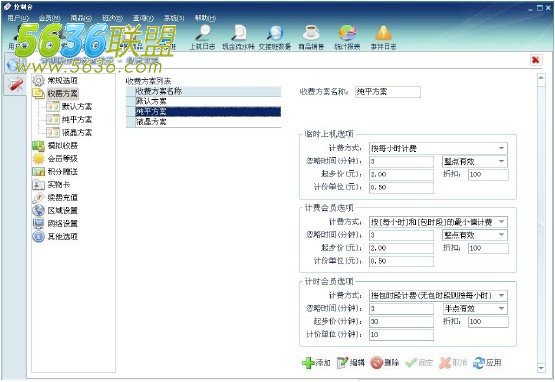Click 忽略时间 field in 临时上机选项

(401, 161)
